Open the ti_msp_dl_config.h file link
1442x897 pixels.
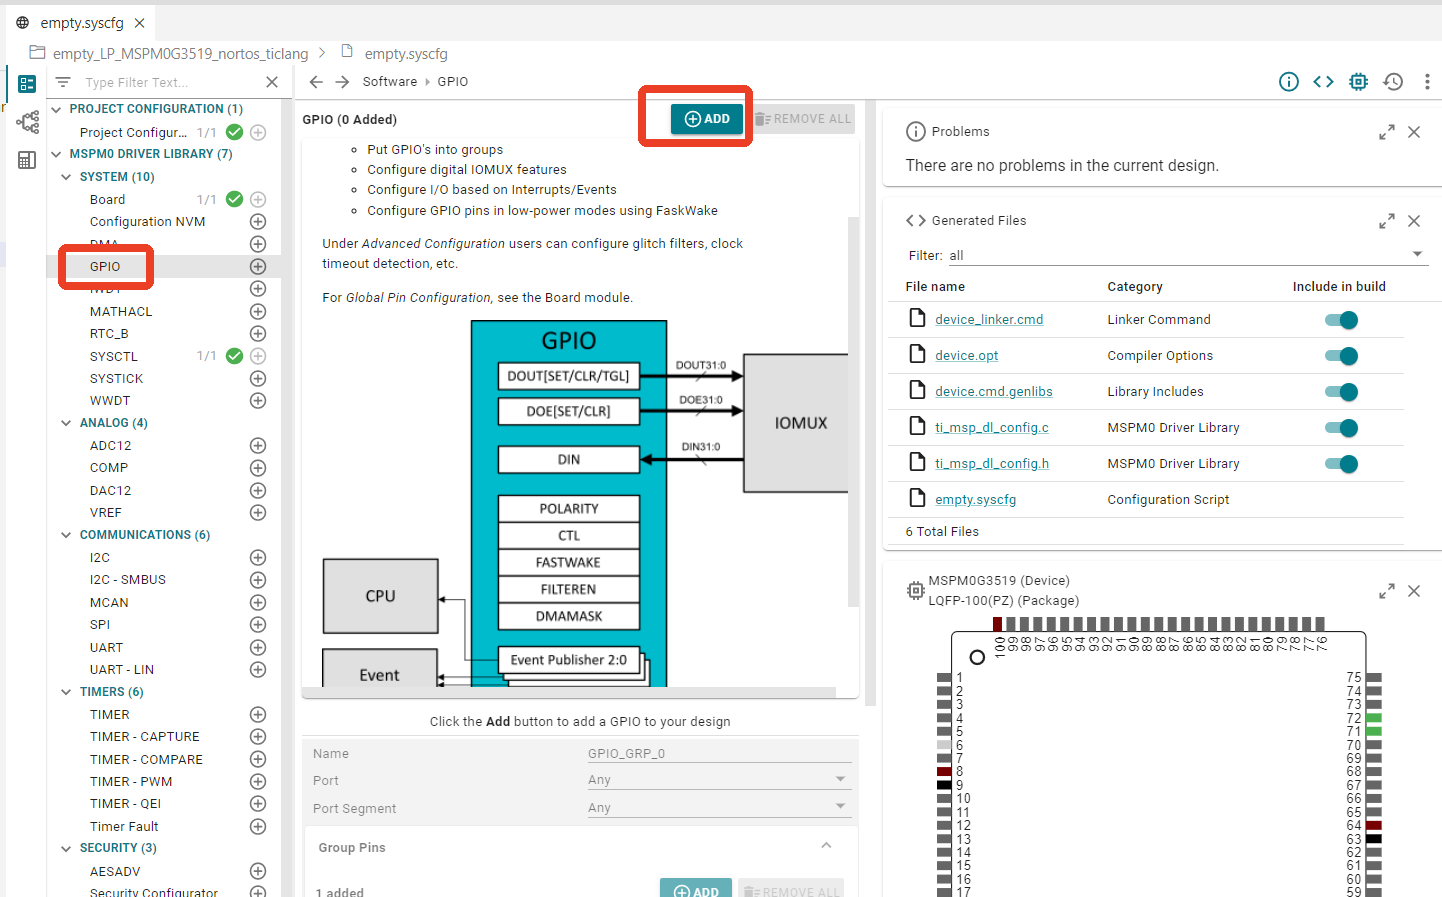tap(992, 463)
